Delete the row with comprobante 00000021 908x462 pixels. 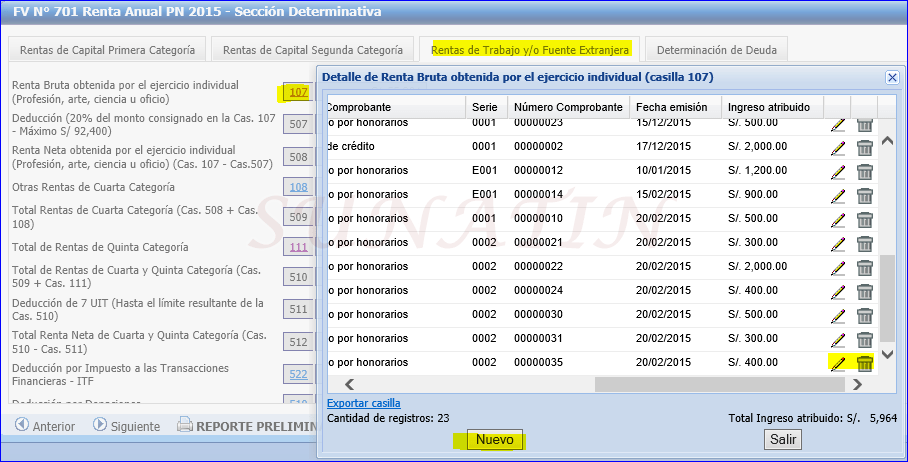pos(865,244)
